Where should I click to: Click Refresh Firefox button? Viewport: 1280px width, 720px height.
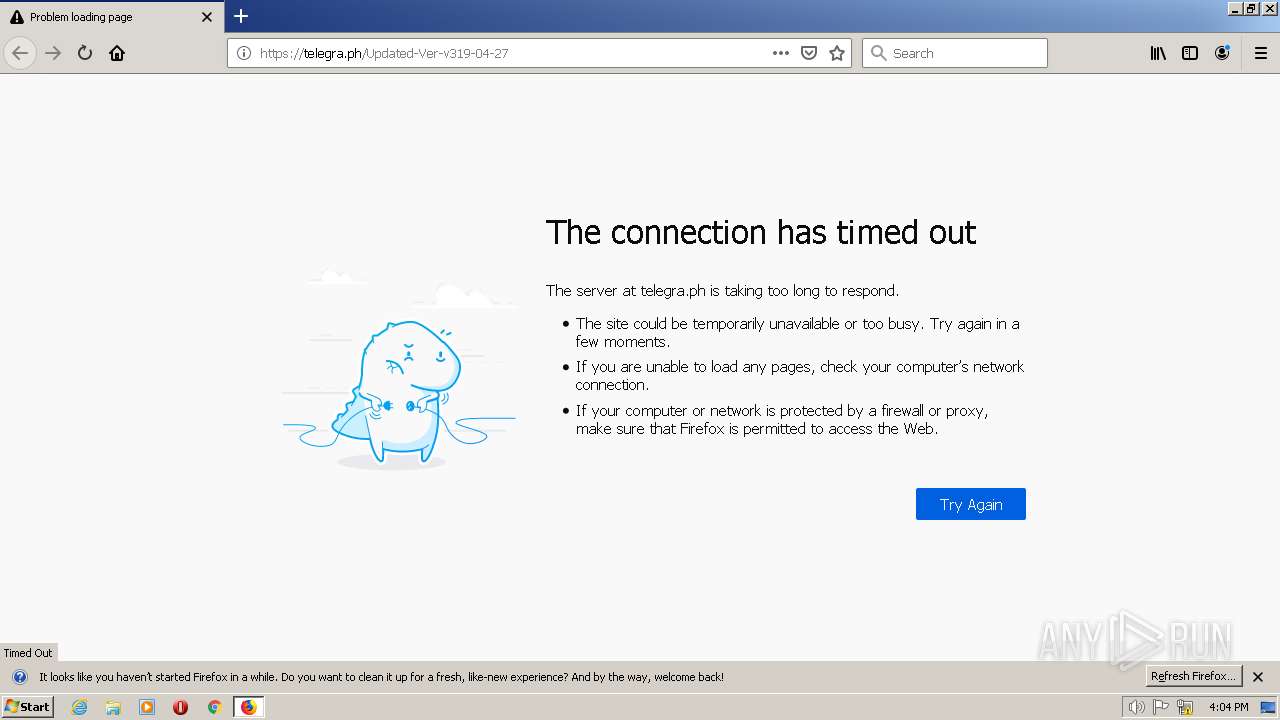1193,677
